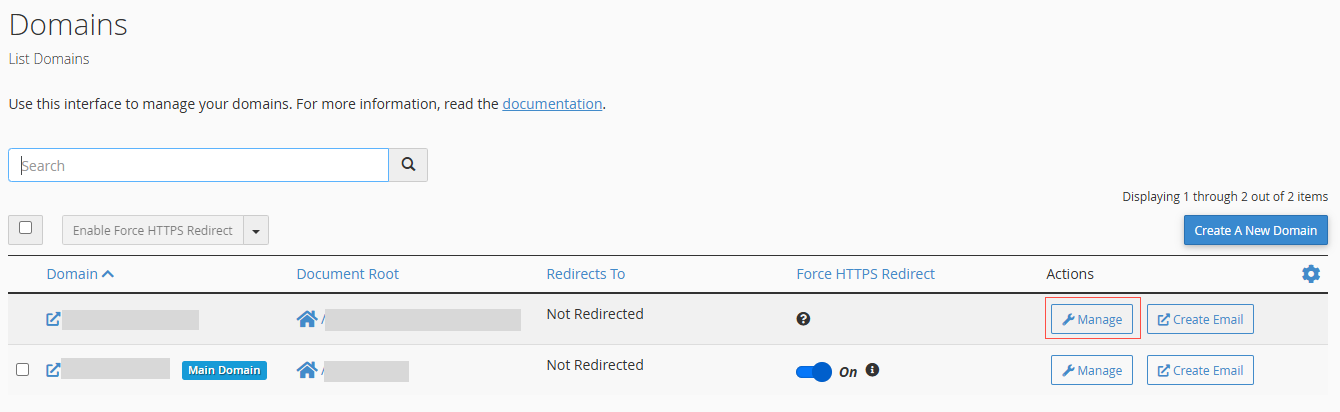
Task: Sort by Document Root column header
Action: click(348, 274)
